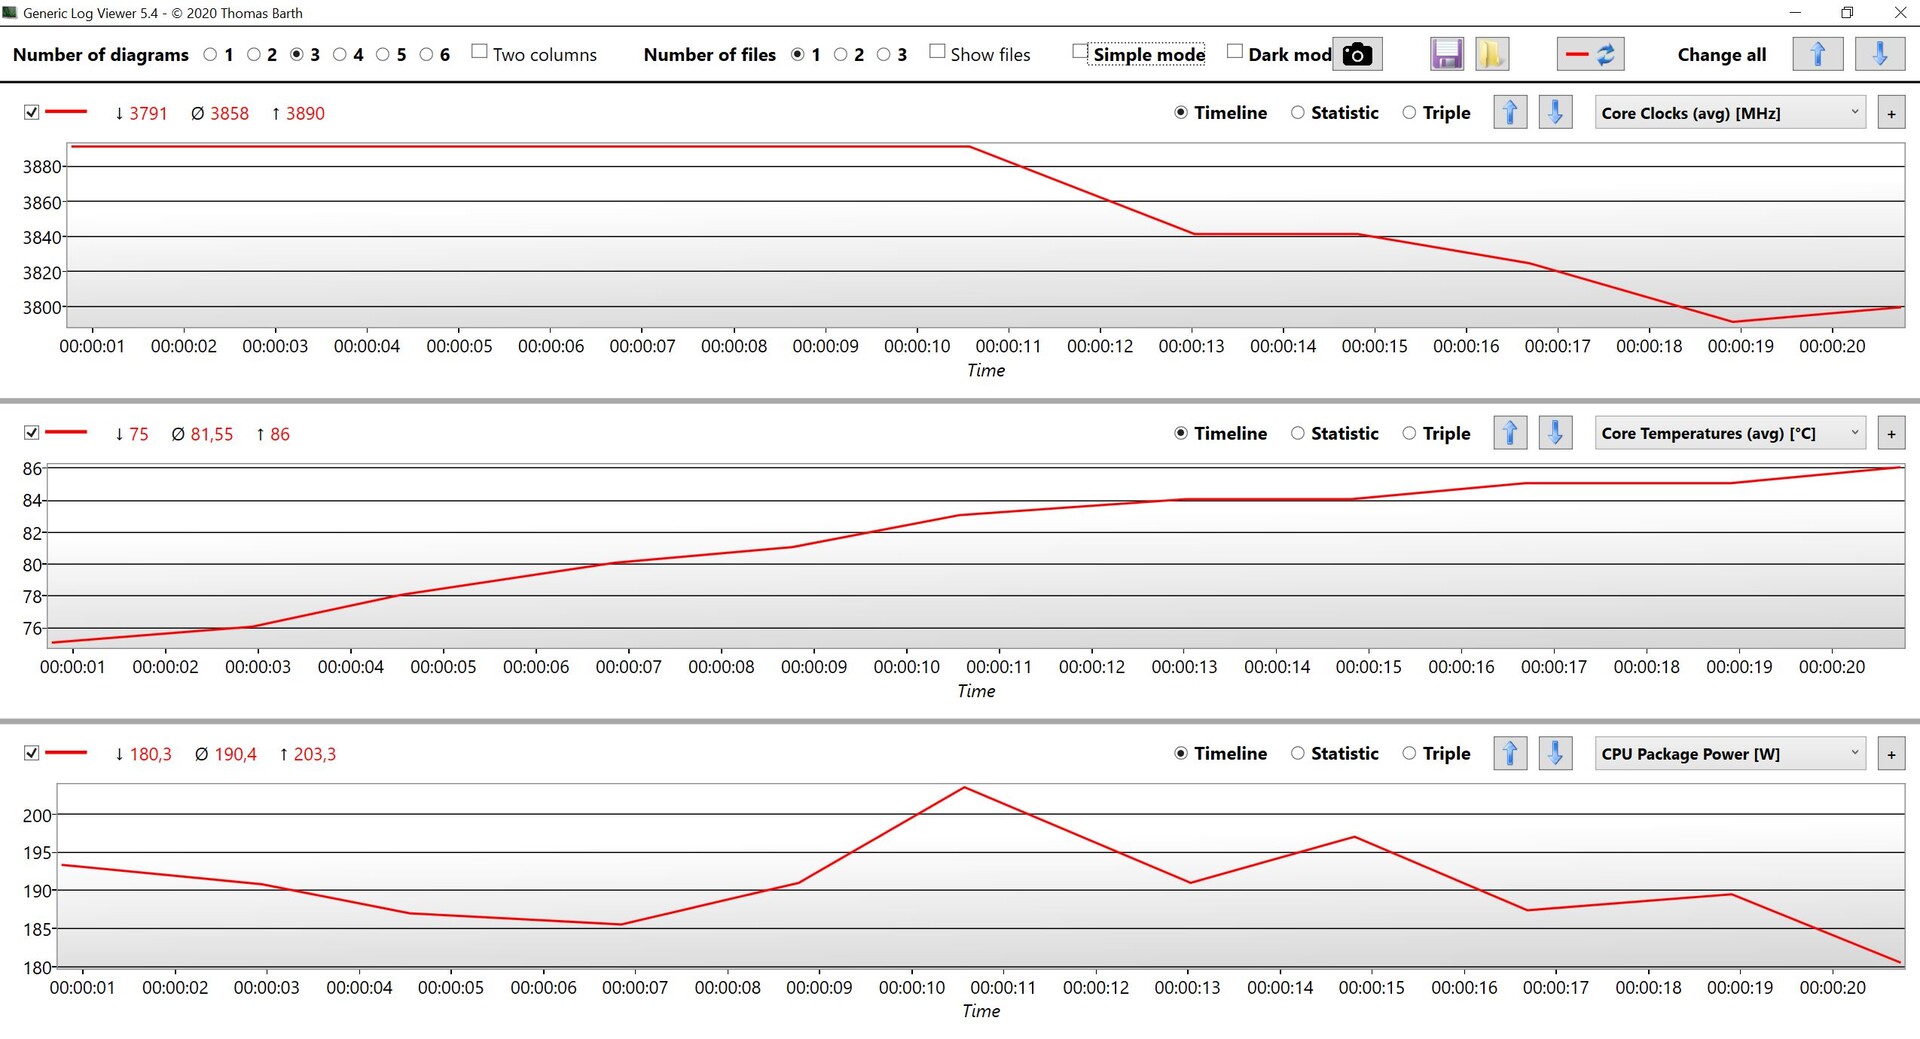Viewport: 1920px width, 1039px height.
Task: Enable Two columns layout
Action: 480,52
